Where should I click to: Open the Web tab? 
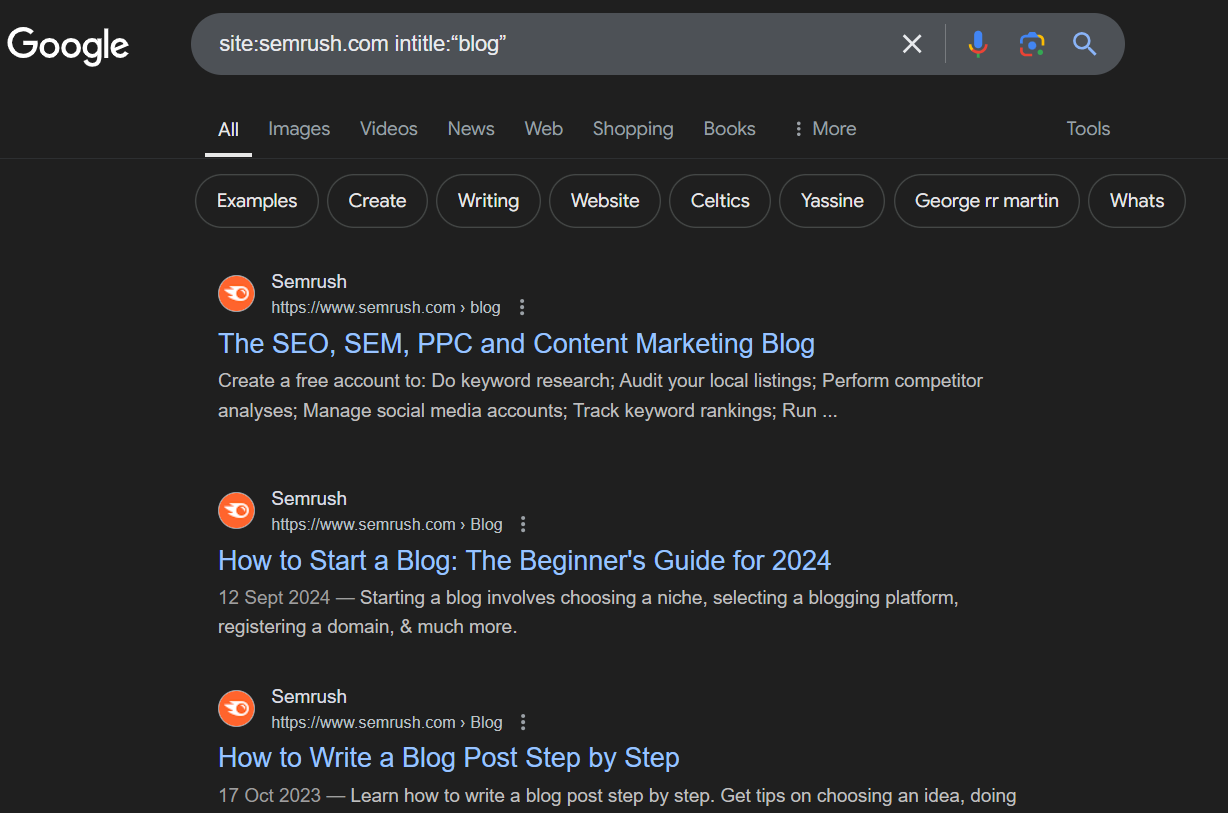pos(544,129)
